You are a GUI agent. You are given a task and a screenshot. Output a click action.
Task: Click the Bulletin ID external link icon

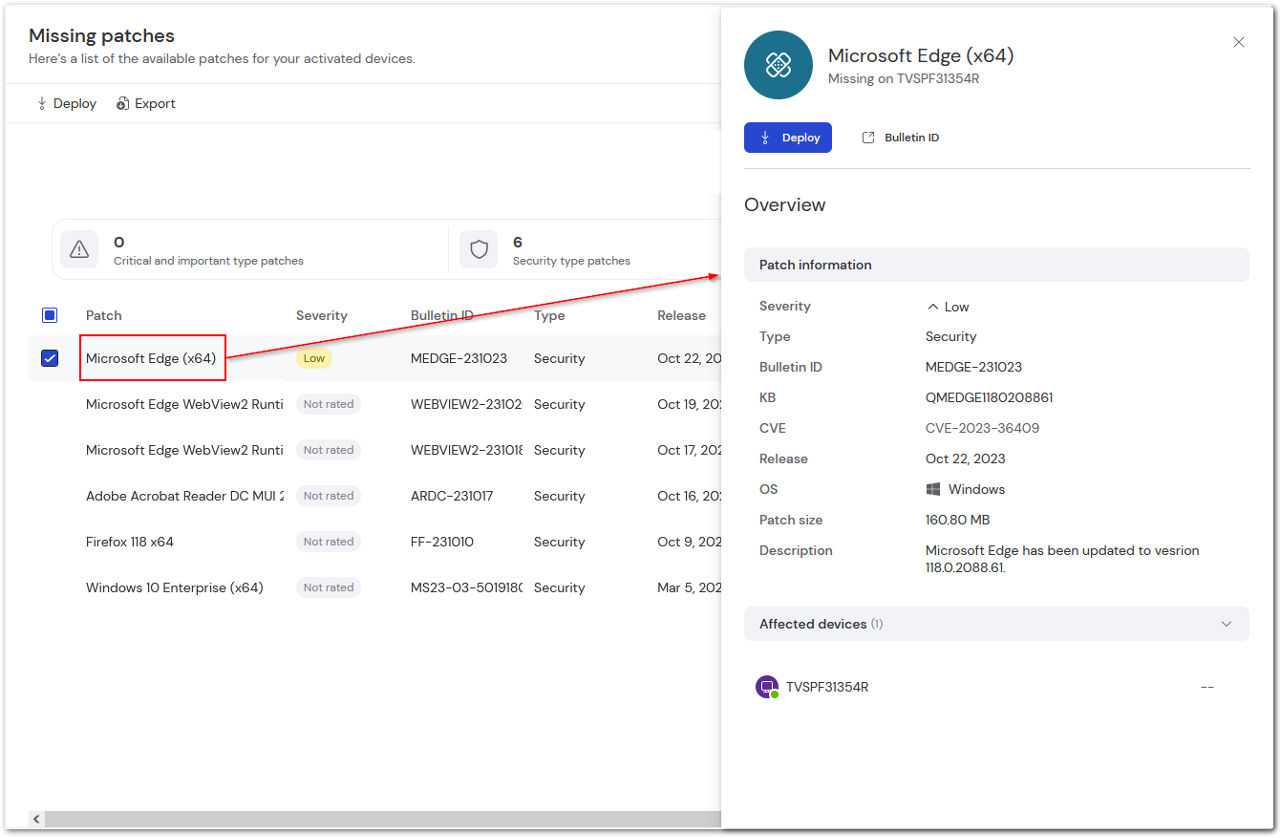click(868, 137)
